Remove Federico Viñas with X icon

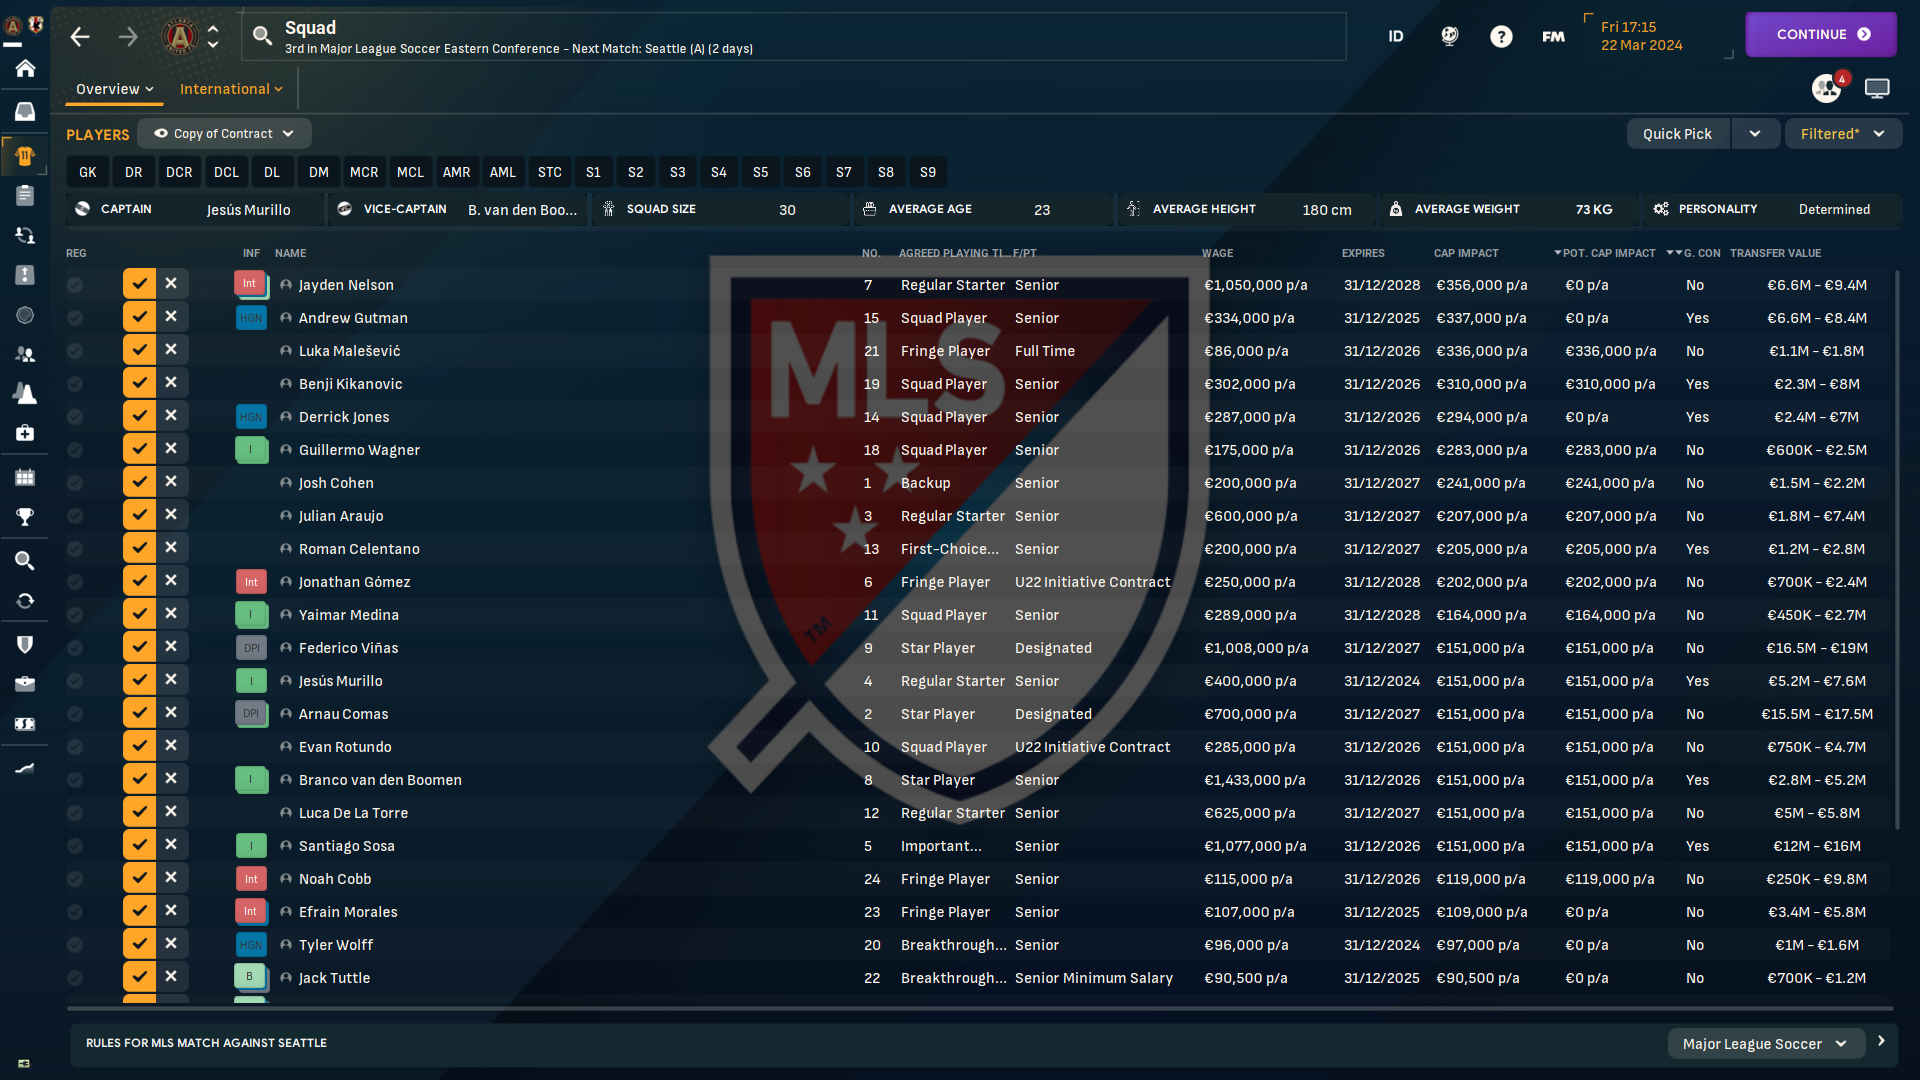(171, 647)
